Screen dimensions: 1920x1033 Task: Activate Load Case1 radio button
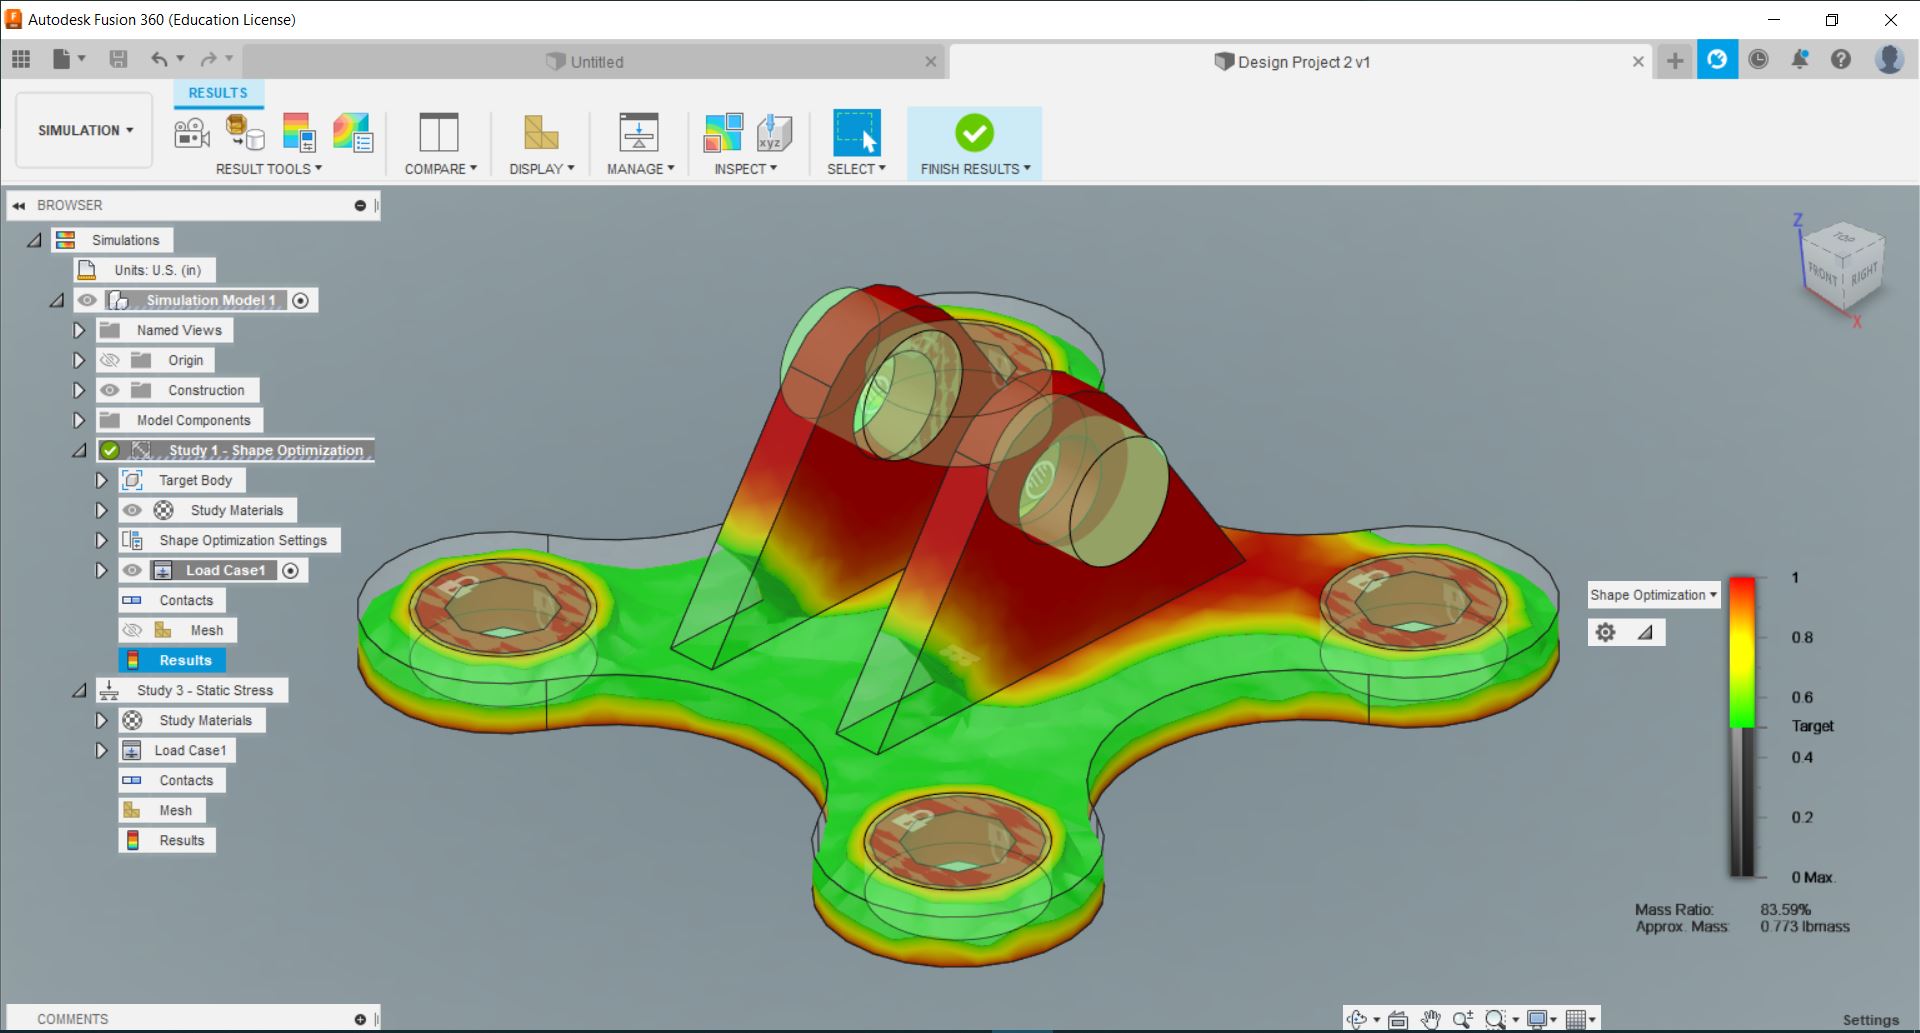pos(291,570)
